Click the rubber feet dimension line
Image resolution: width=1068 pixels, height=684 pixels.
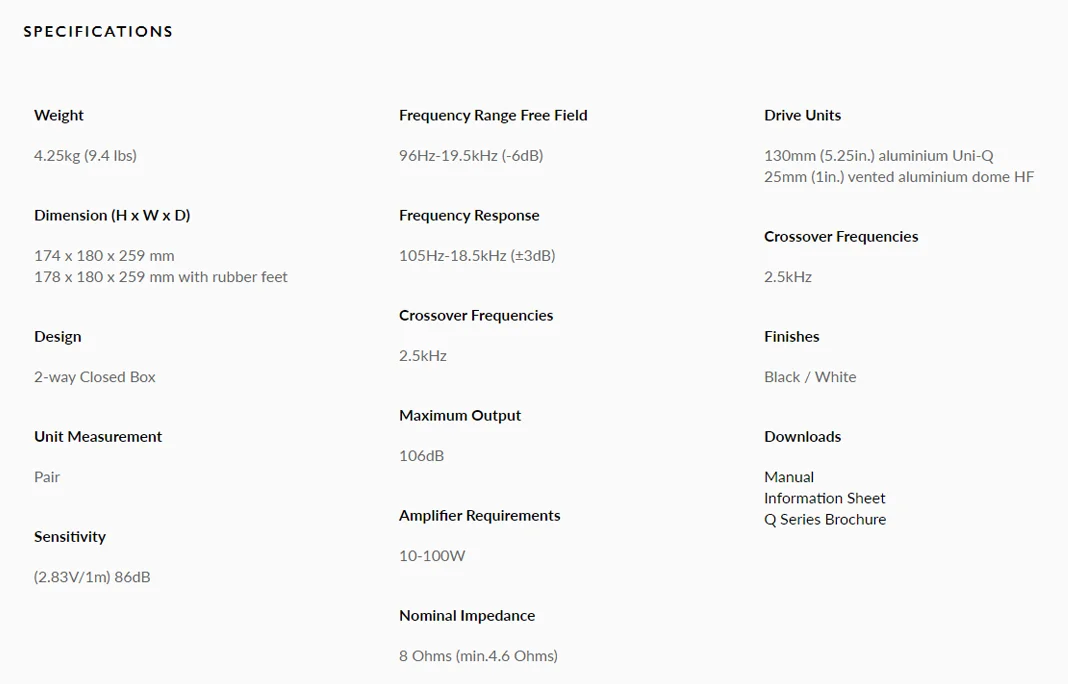(x=161, y=277)
